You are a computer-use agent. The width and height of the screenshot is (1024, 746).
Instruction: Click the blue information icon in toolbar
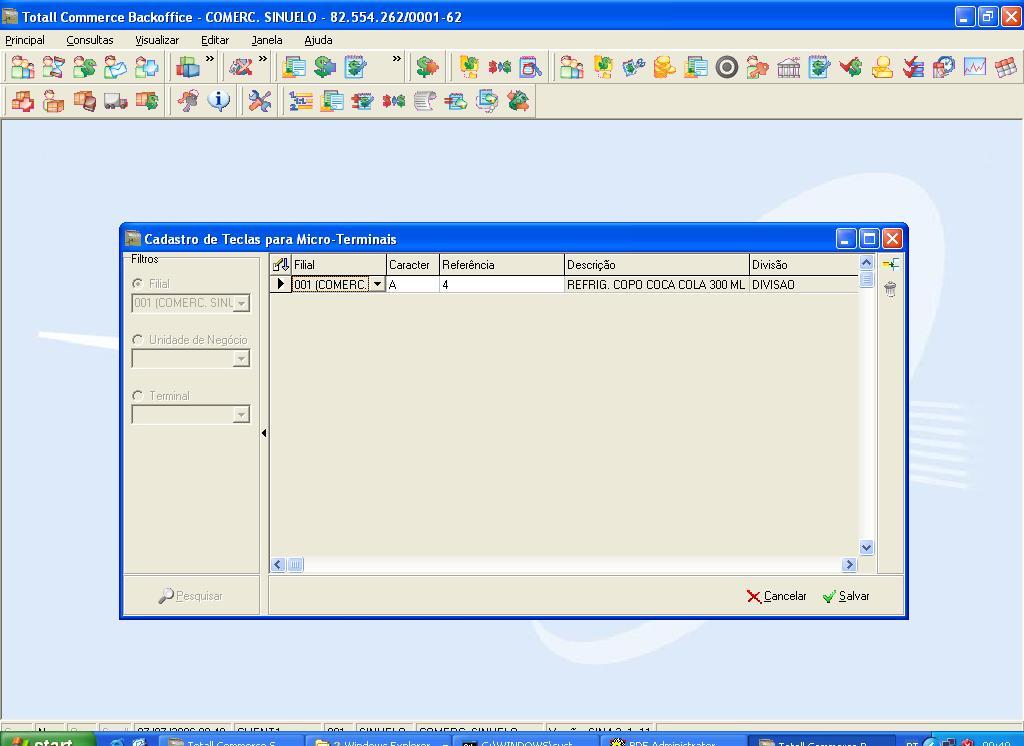[219, 101]
